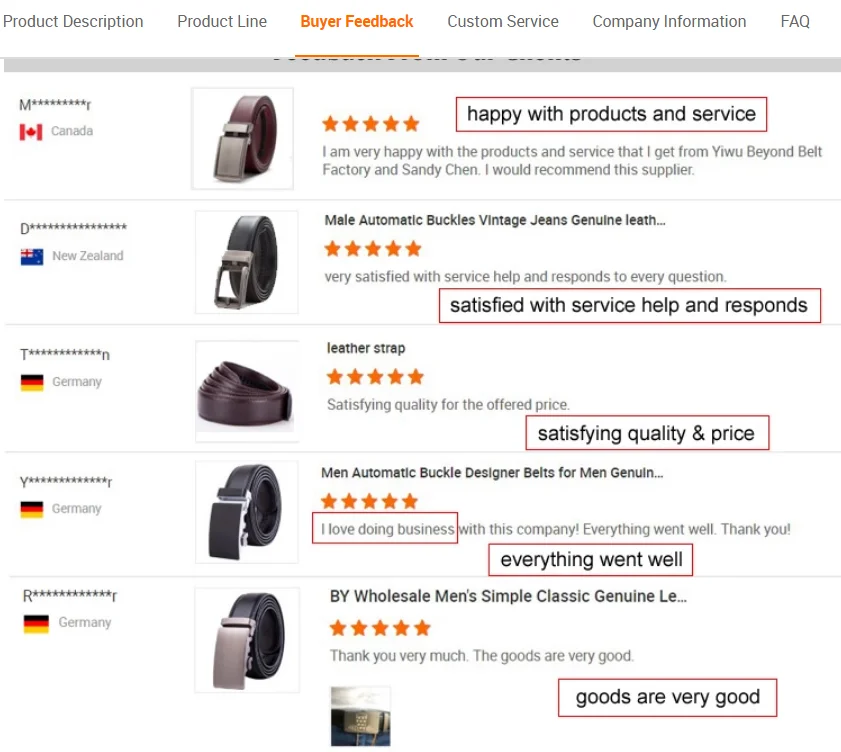Click the Canada flag icon
Screen dimensions: 841x752
pos(31,132)
